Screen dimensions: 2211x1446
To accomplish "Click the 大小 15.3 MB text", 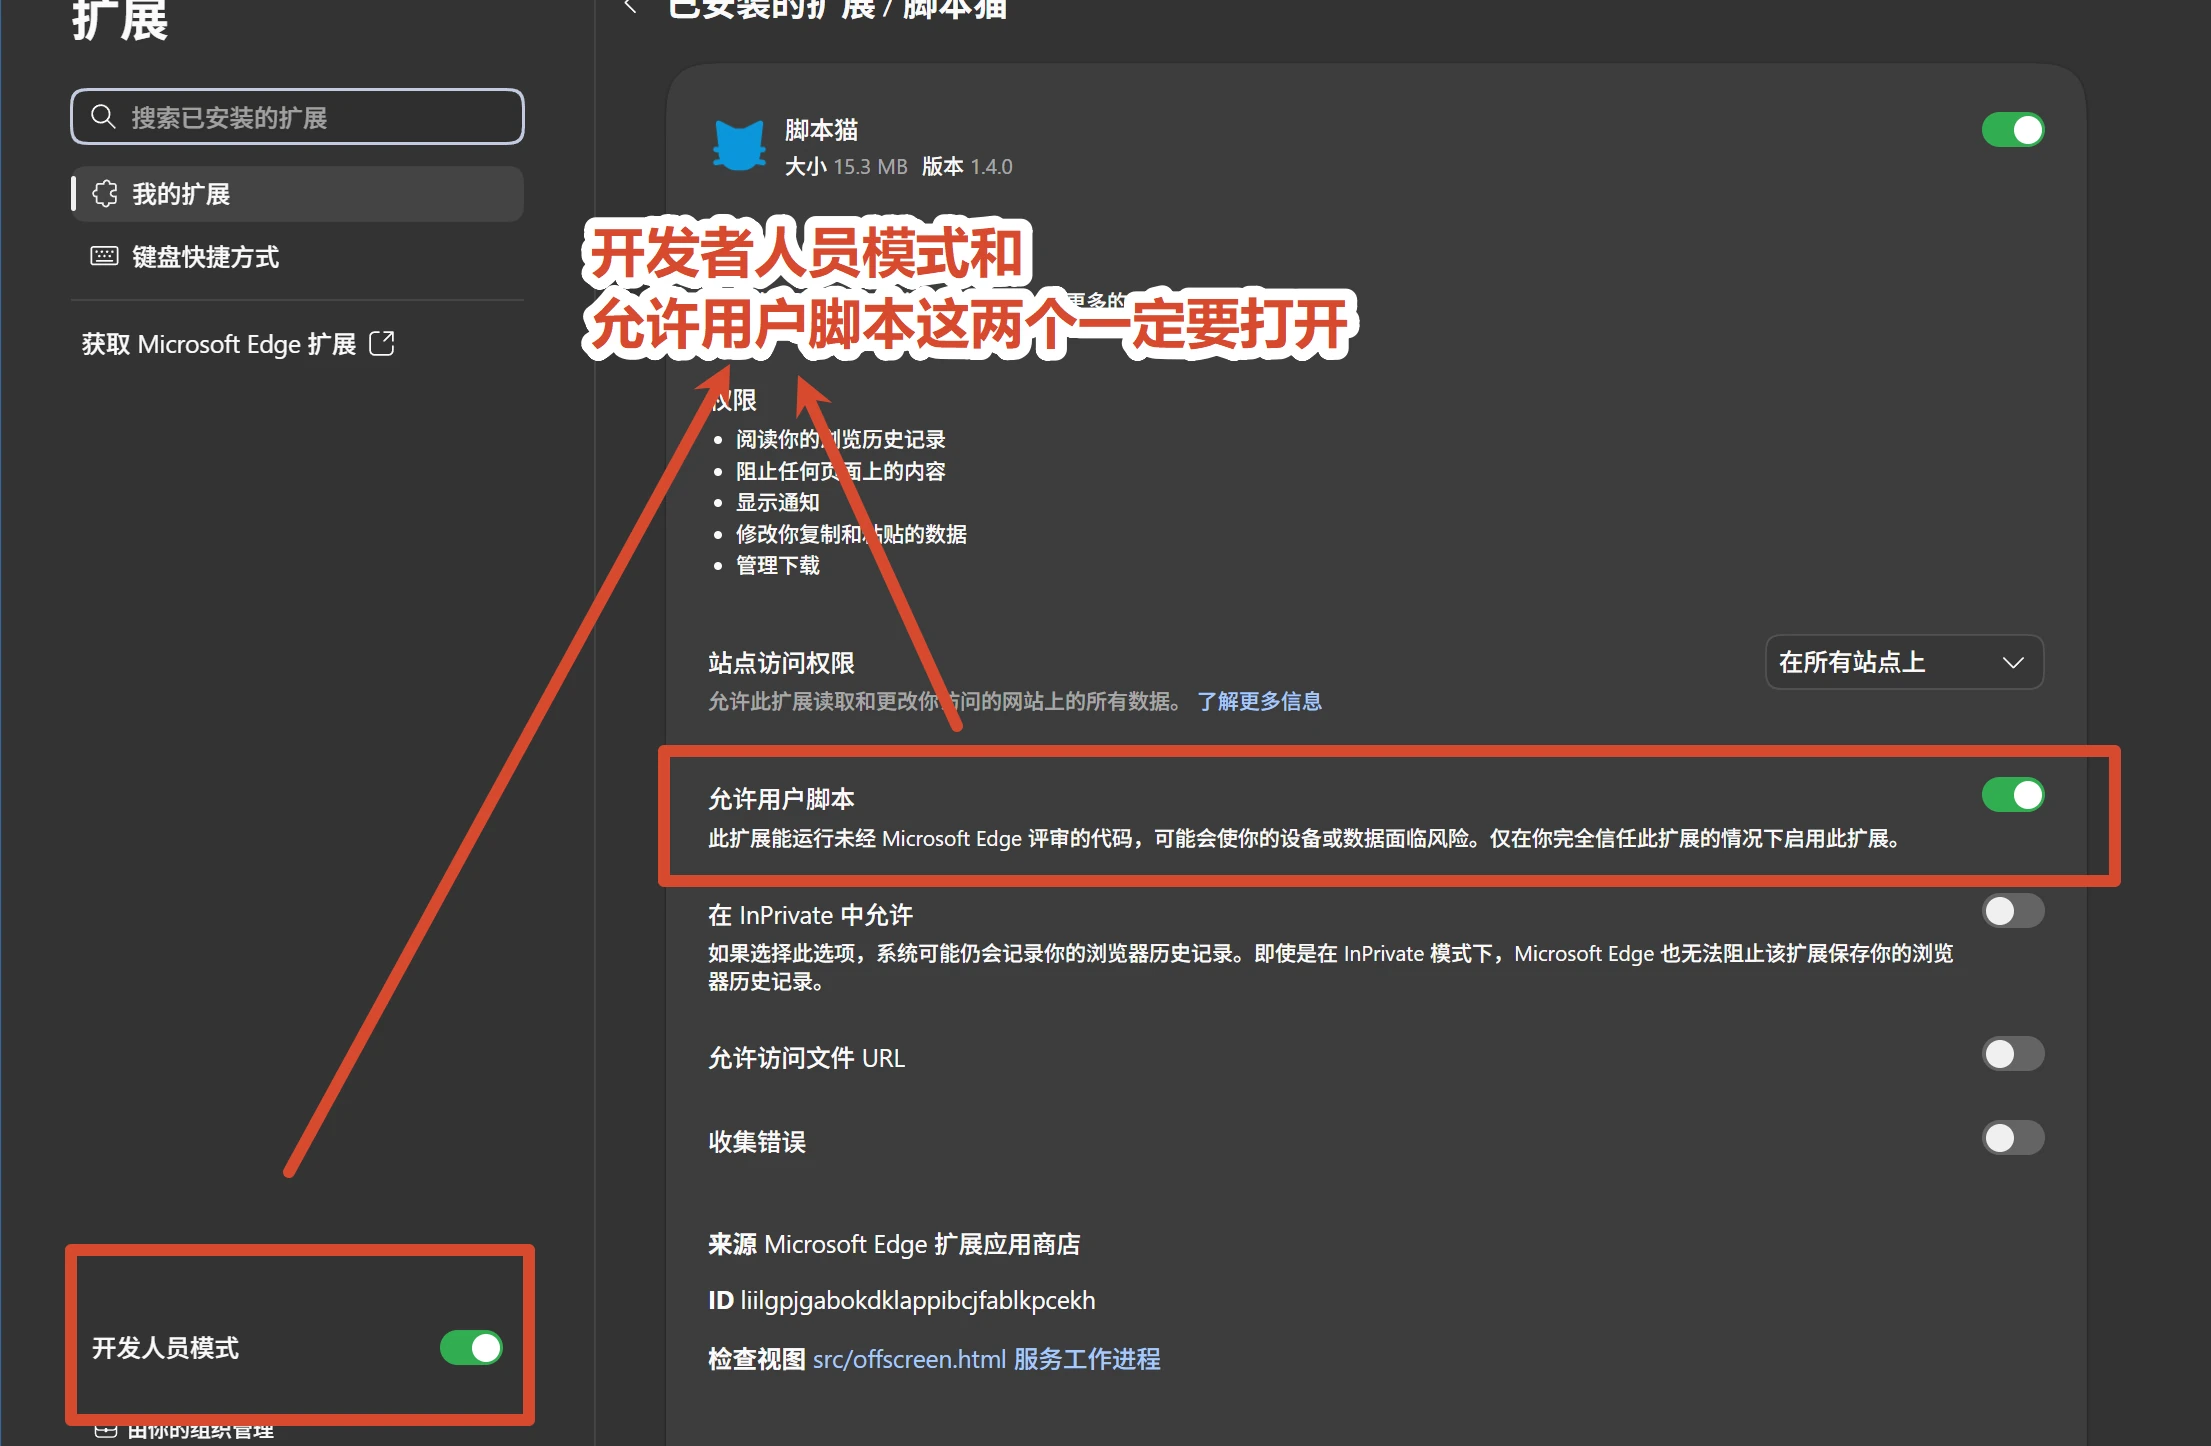I will [846, 167].
